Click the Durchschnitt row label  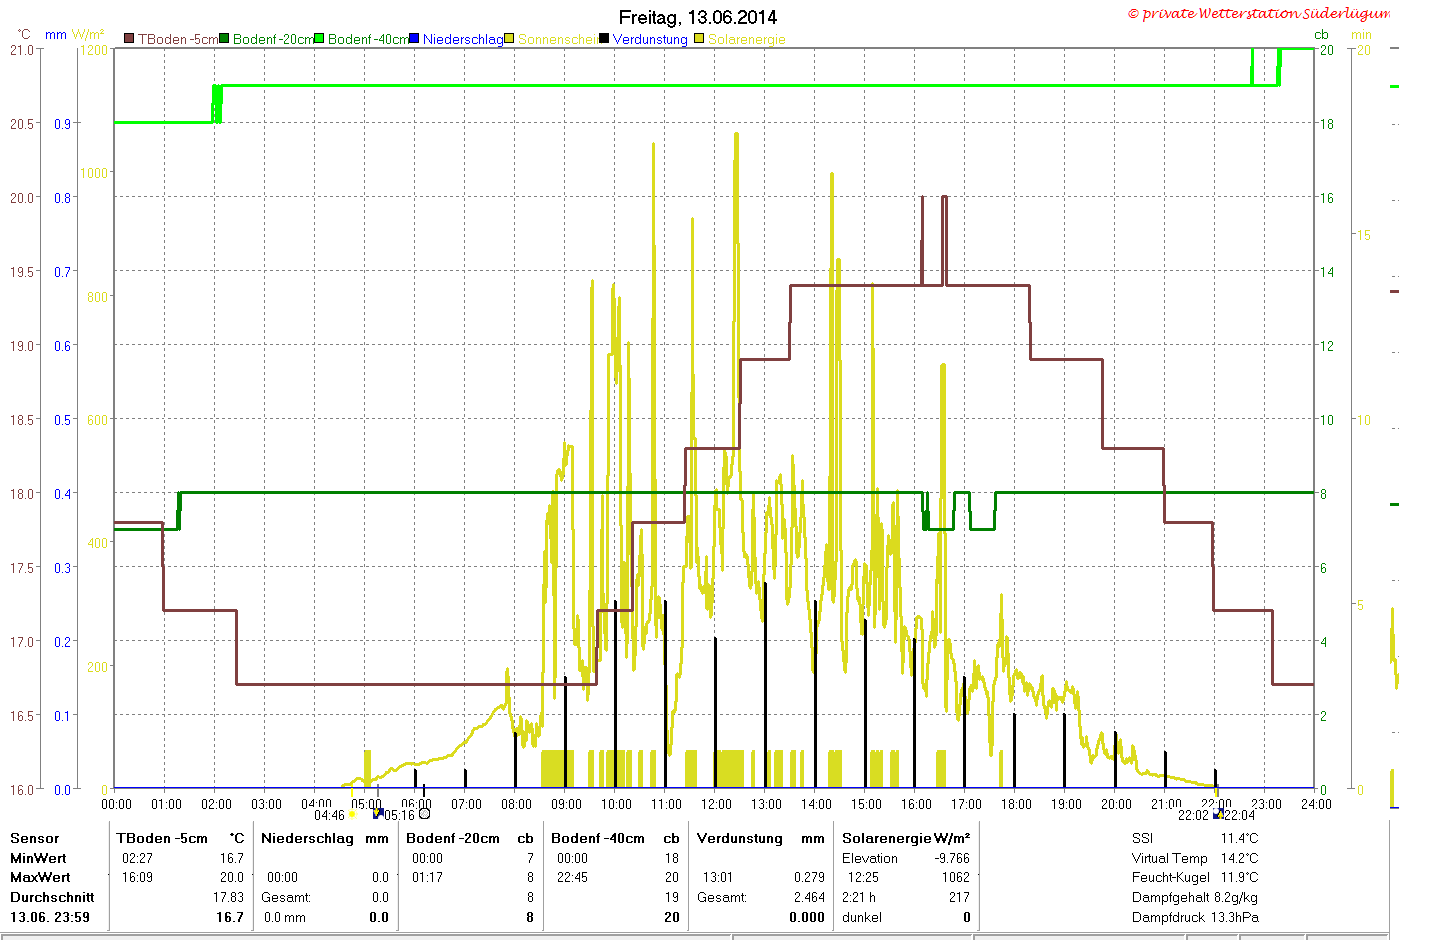[x=52, y=897]
